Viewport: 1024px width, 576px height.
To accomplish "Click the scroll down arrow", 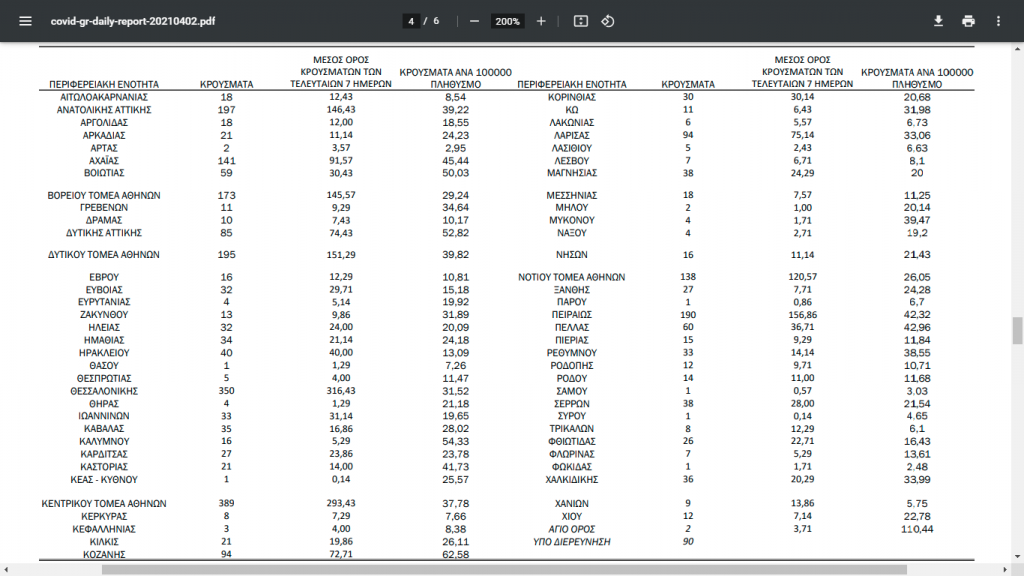I will coord(1017,557).
